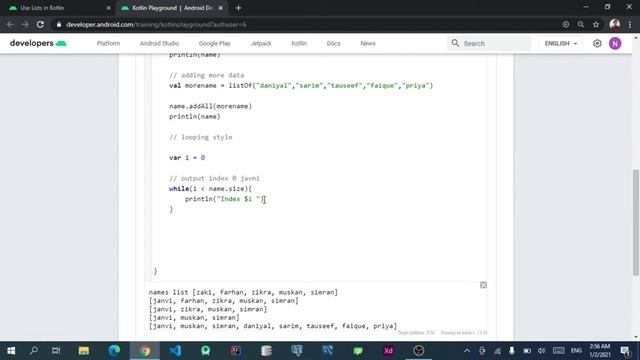640x360 pixels.
Task: Click the volume speaker tray icon
Action: point(542,351)
